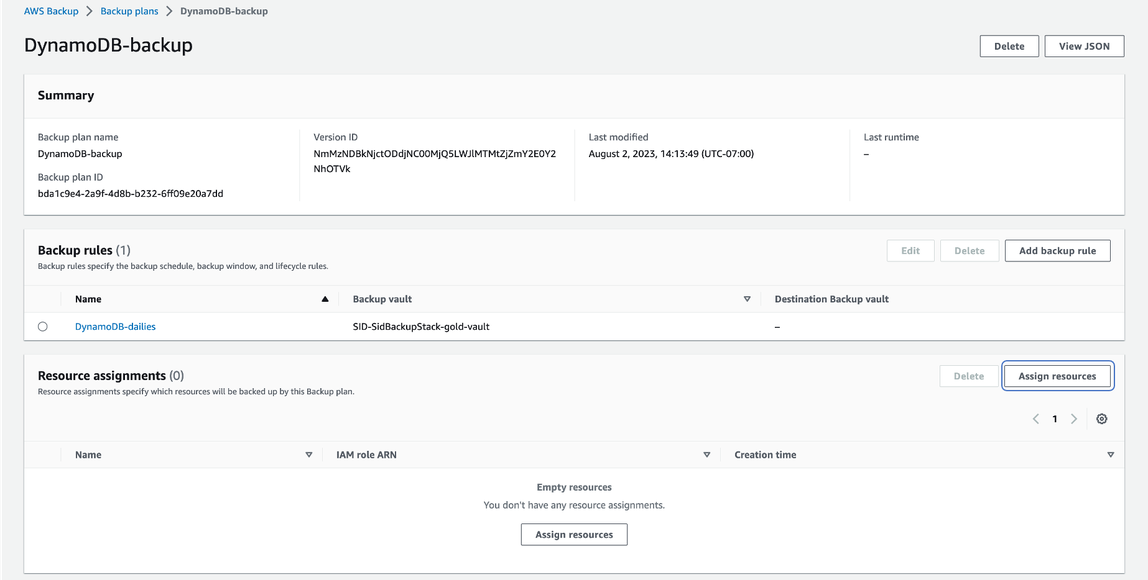
Task: Select page 1 in pagination
Action: click(x=1055, y=419)
